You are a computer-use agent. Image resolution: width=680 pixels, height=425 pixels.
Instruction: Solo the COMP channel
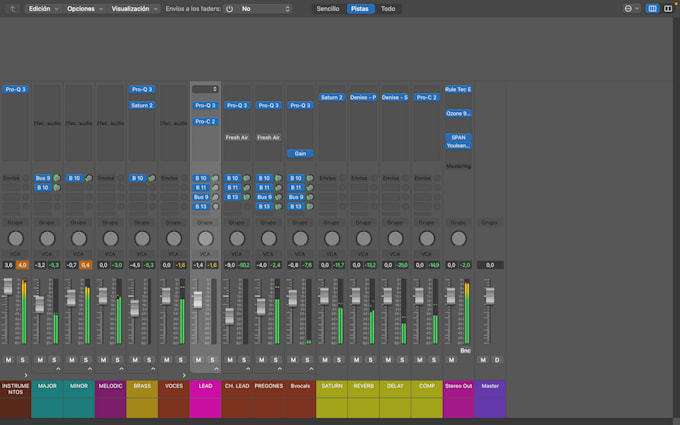point(434,360)
